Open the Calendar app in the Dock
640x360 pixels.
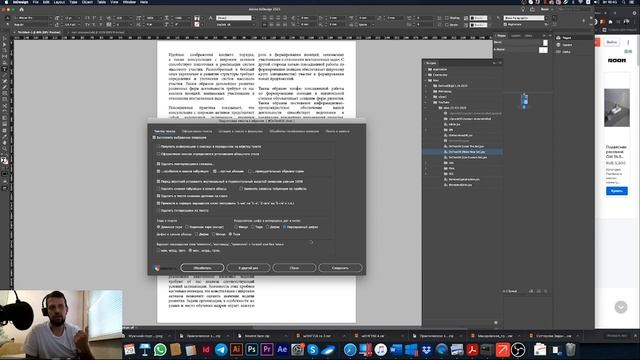[129, 350]
